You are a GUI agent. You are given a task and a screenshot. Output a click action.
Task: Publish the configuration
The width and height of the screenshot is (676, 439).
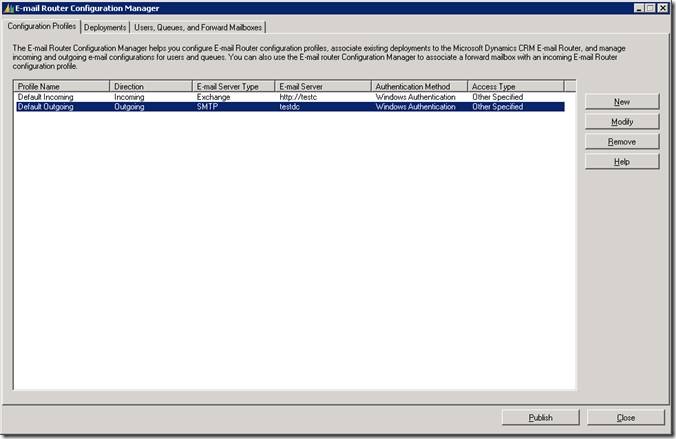pos(540,418)
